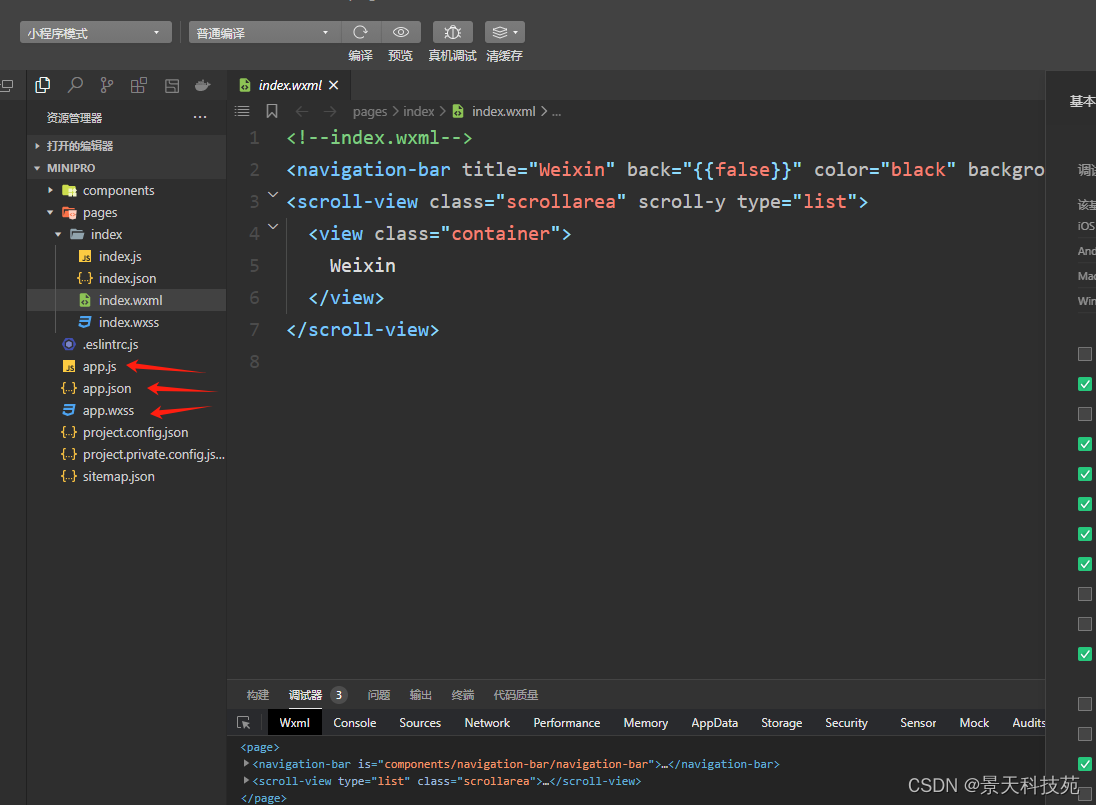
Task: Expand navigation-bar node in Wxml panel
Action: coord(246,764)
